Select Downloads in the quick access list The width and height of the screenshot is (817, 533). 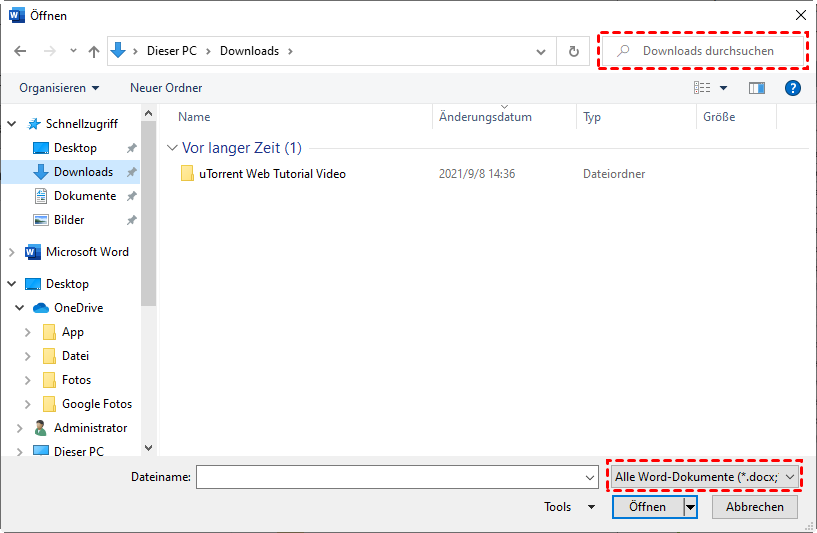coord(83,172)
